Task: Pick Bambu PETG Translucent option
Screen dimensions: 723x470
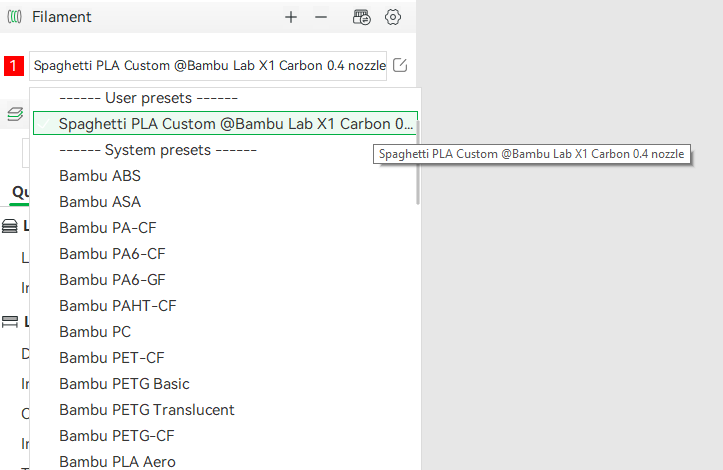Action: click(x=147, y=410)
